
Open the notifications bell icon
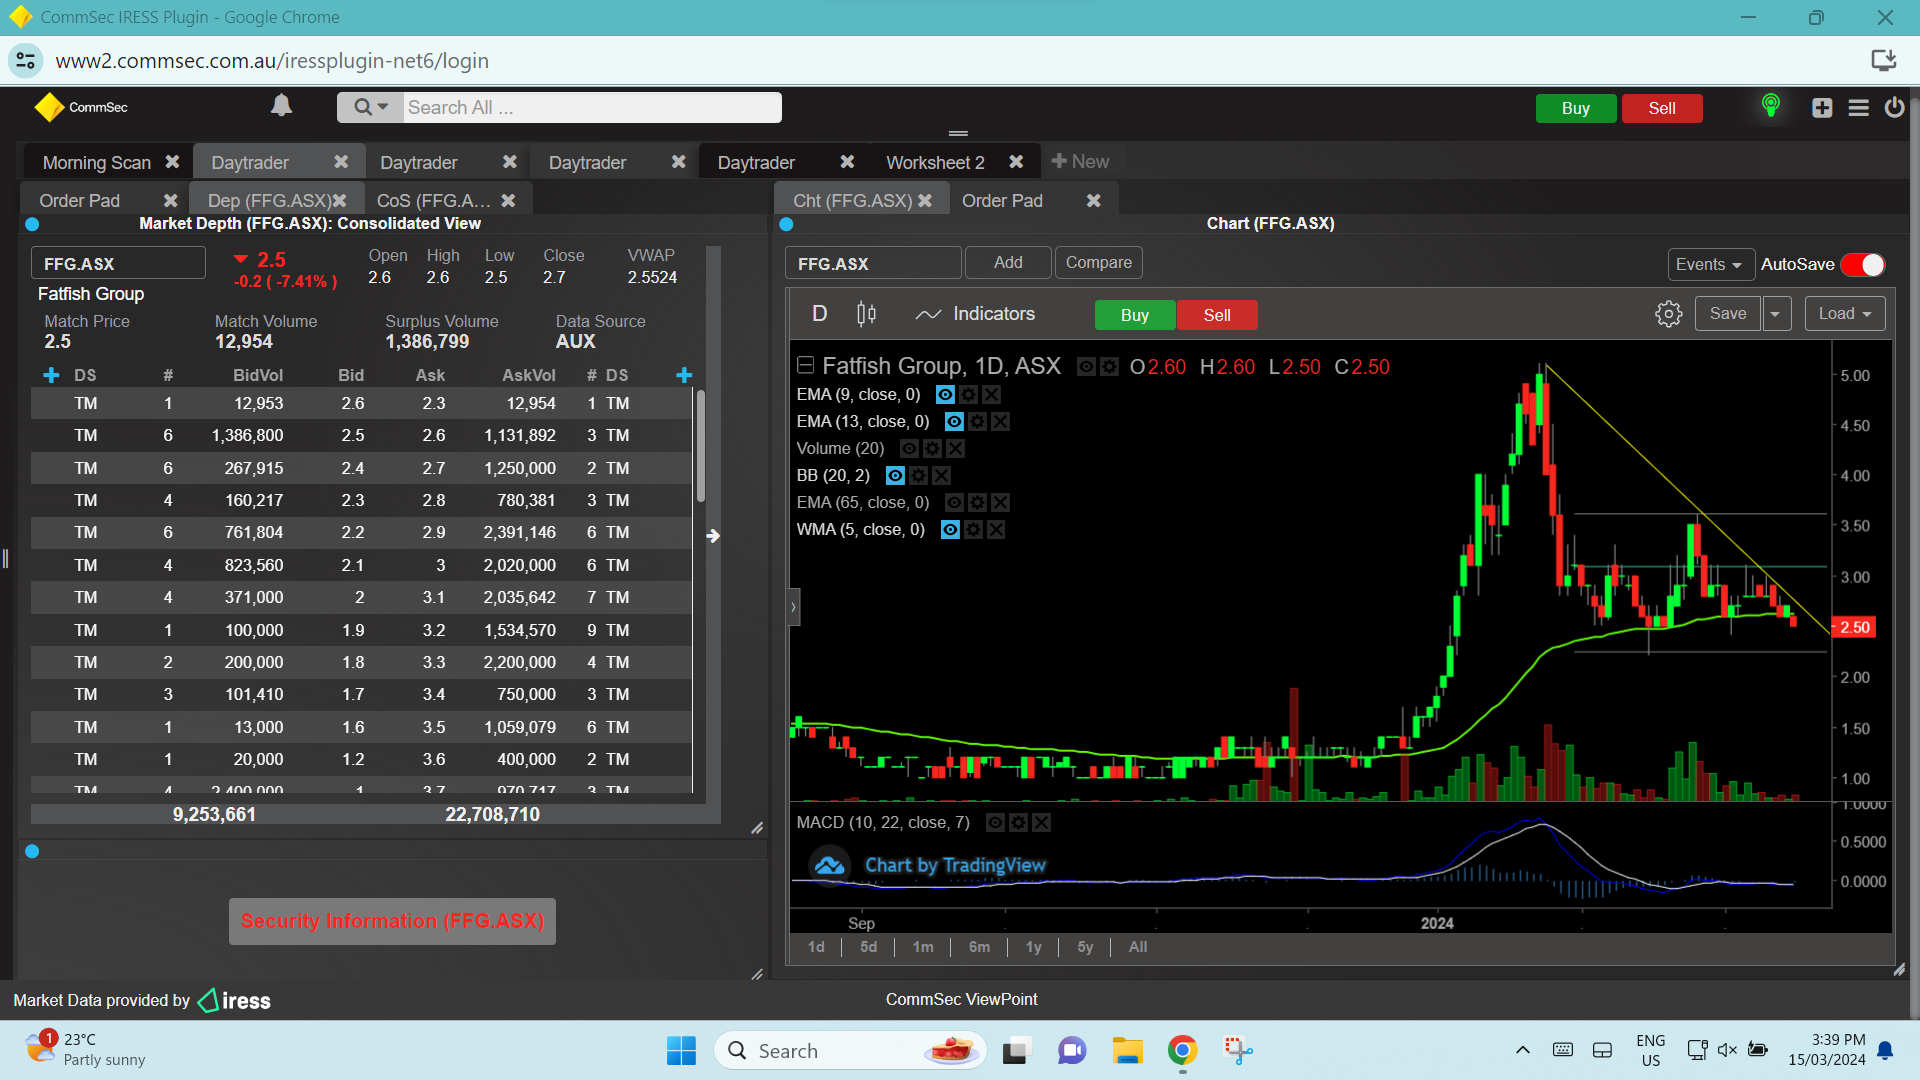click(x=282, y=106)
